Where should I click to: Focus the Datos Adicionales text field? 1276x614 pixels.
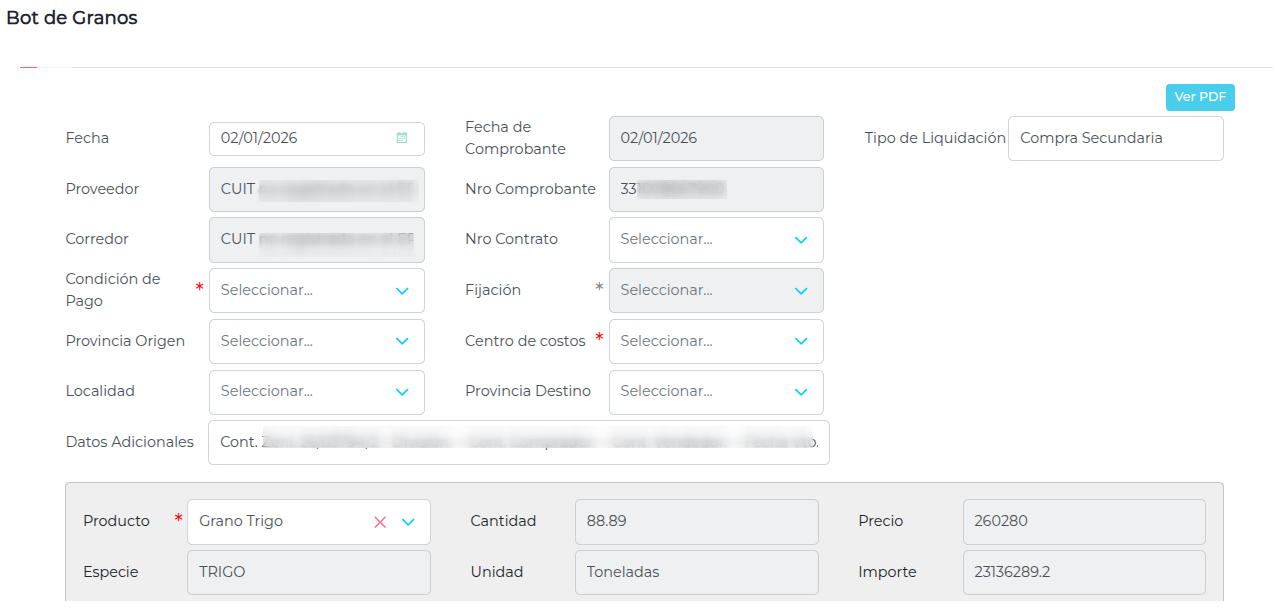pyautogui.click(x=518, y=442)
